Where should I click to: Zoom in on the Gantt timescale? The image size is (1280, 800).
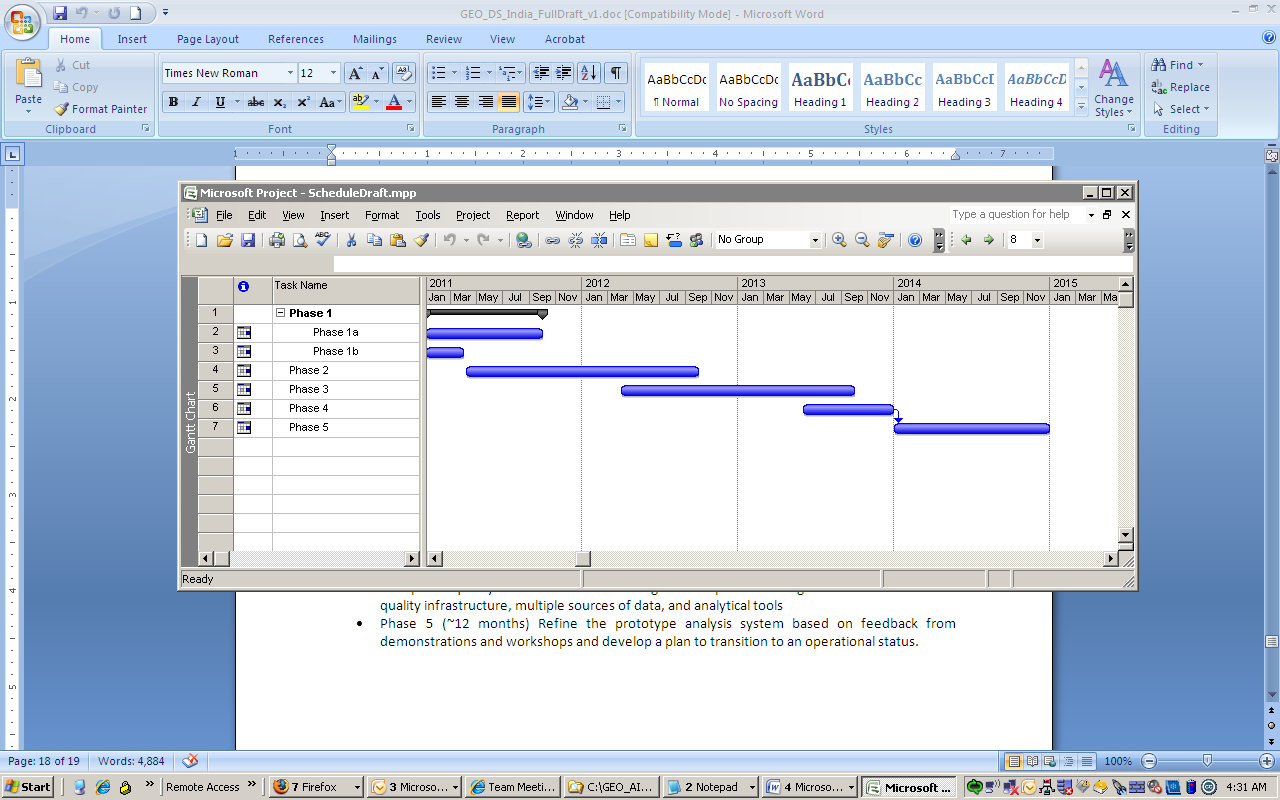839,240
